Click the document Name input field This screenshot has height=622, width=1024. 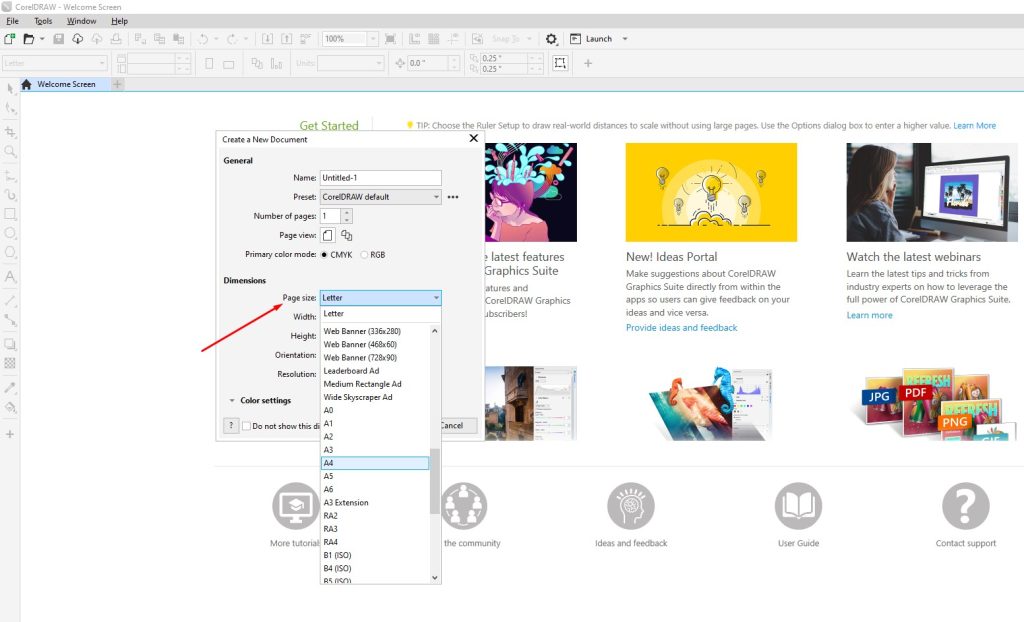point(380,178)
